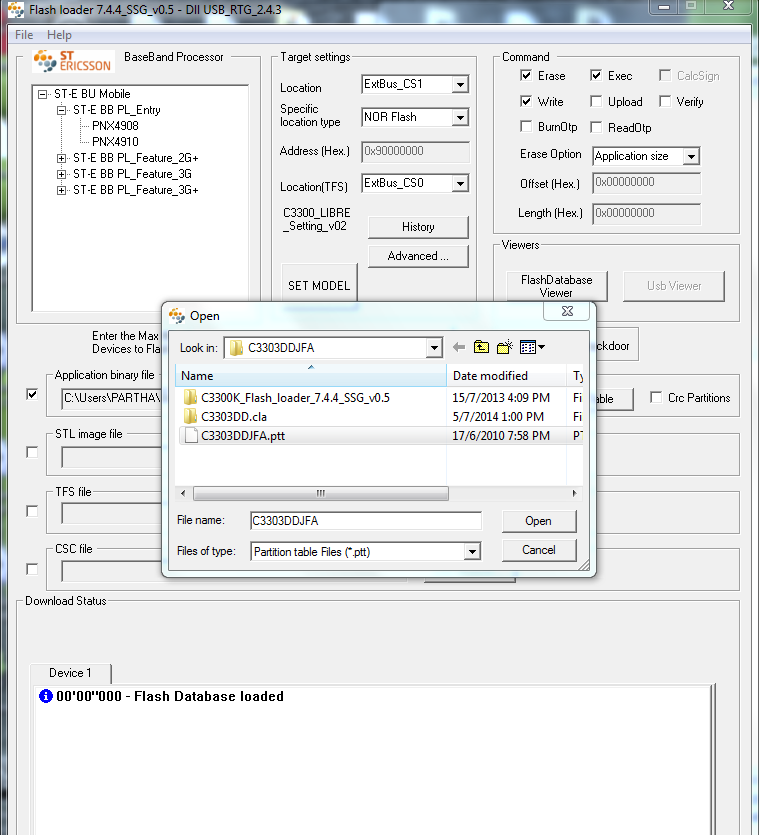This screenshot has height=835, width=759.
Task: Click the Offset (Hex.) field
Action: 647,183
